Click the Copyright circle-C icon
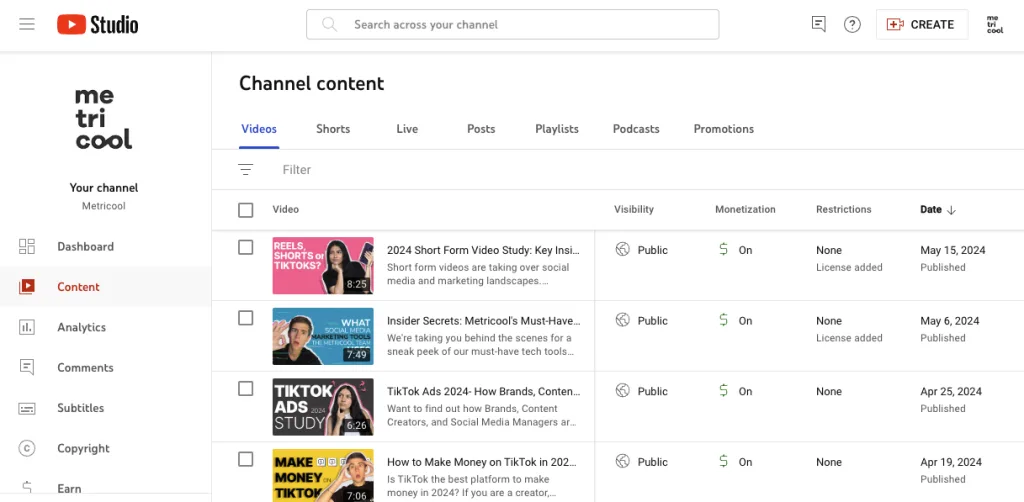The image size is (1024, 502). click(27, 448)
